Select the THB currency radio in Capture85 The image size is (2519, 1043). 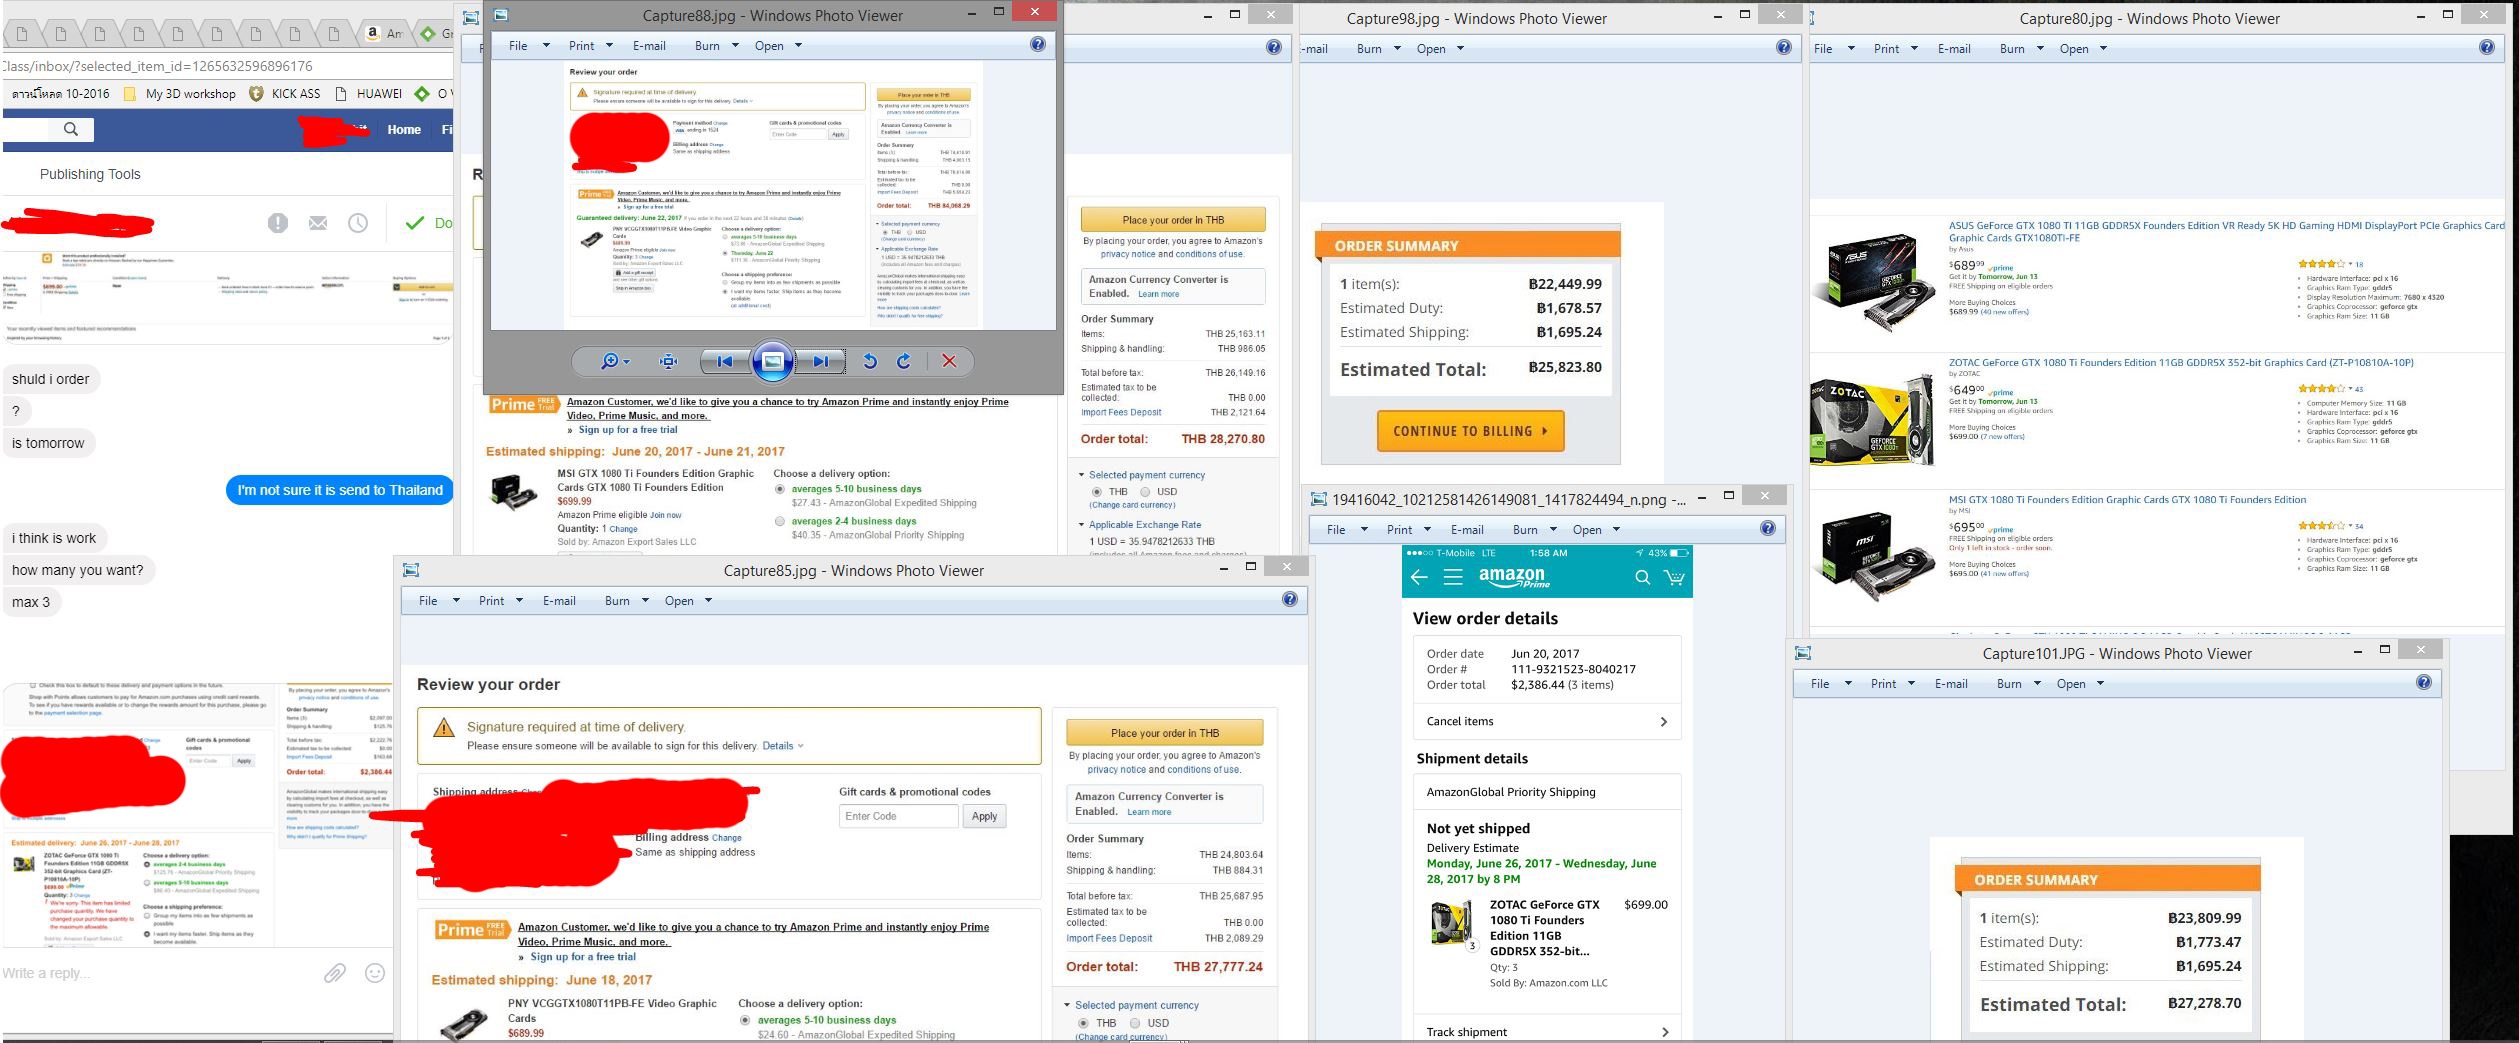coord(1083,1023)
